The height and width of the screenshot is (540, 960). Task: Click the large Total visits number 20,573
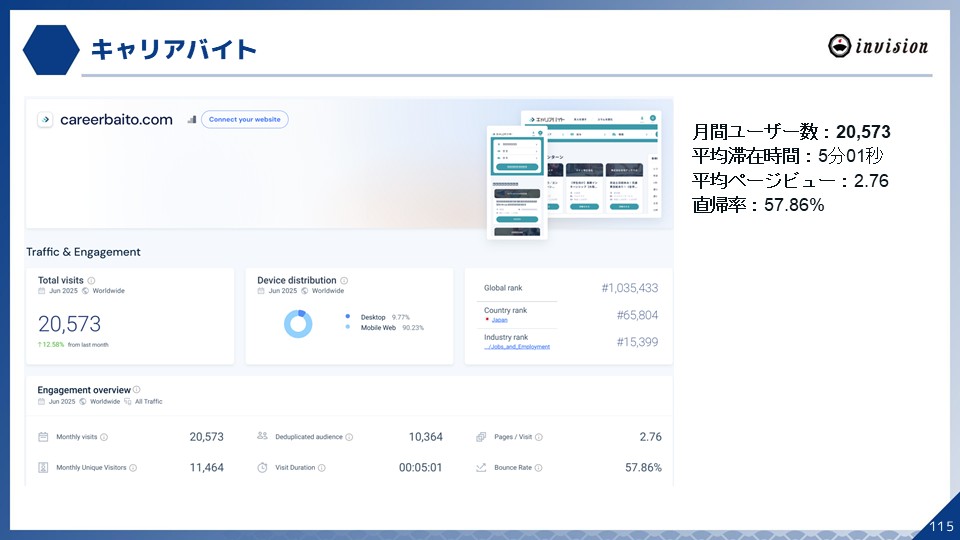tap(69, 324)
